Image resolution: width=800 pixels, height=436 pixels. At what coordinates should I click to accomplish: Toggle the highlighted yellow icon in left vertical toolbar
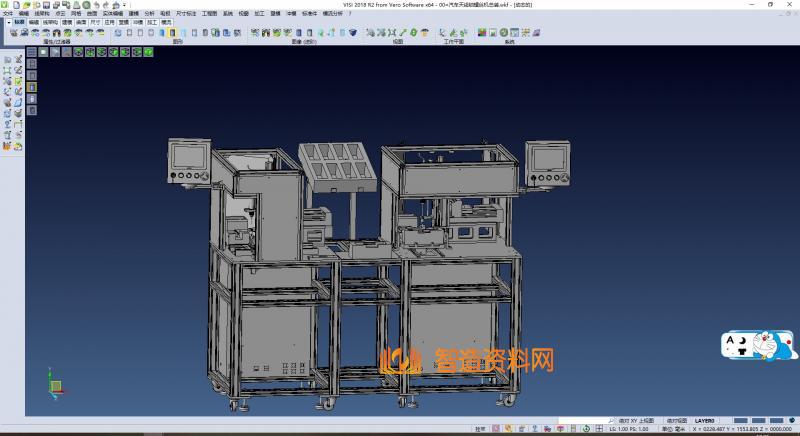click(31, 87)
